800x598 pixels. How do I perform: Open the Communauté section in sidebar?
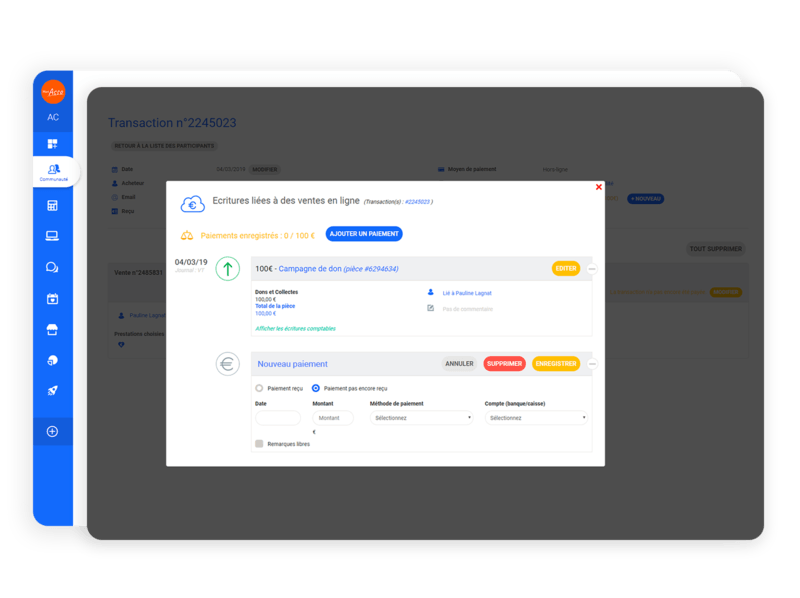[x=54, y=172]
